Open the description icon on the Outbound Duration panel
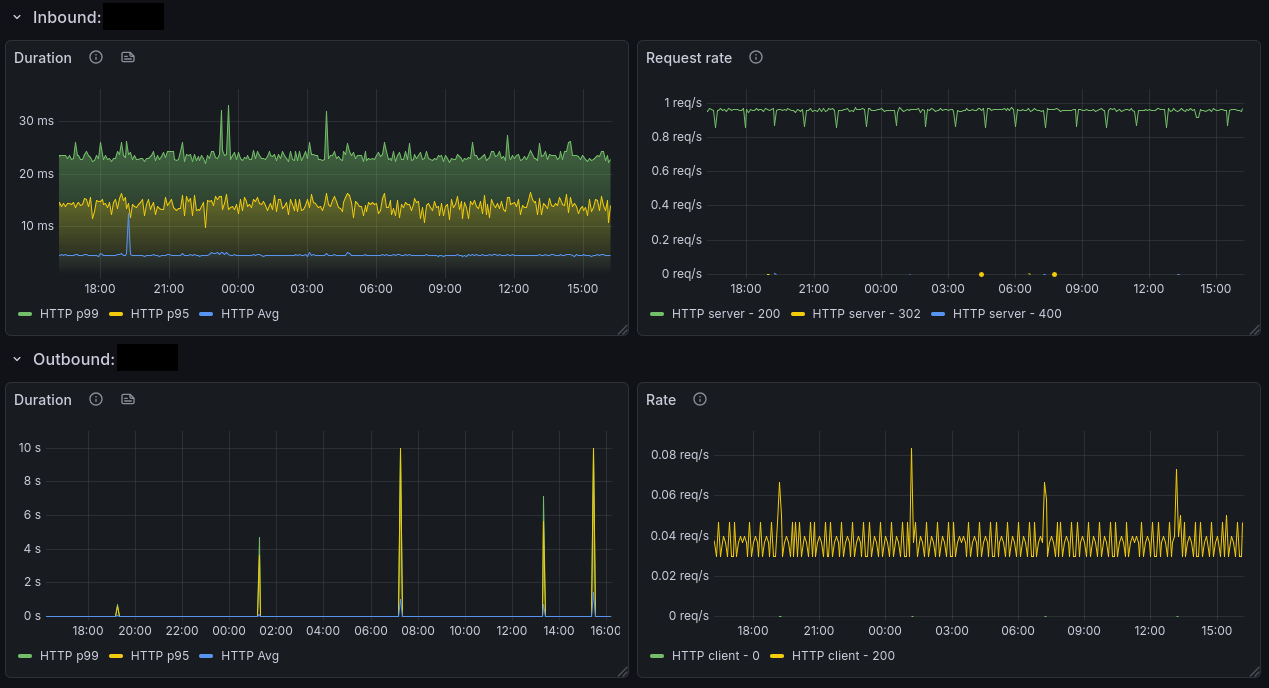Viewport: 1269px width, 688px height. [127, 399]
